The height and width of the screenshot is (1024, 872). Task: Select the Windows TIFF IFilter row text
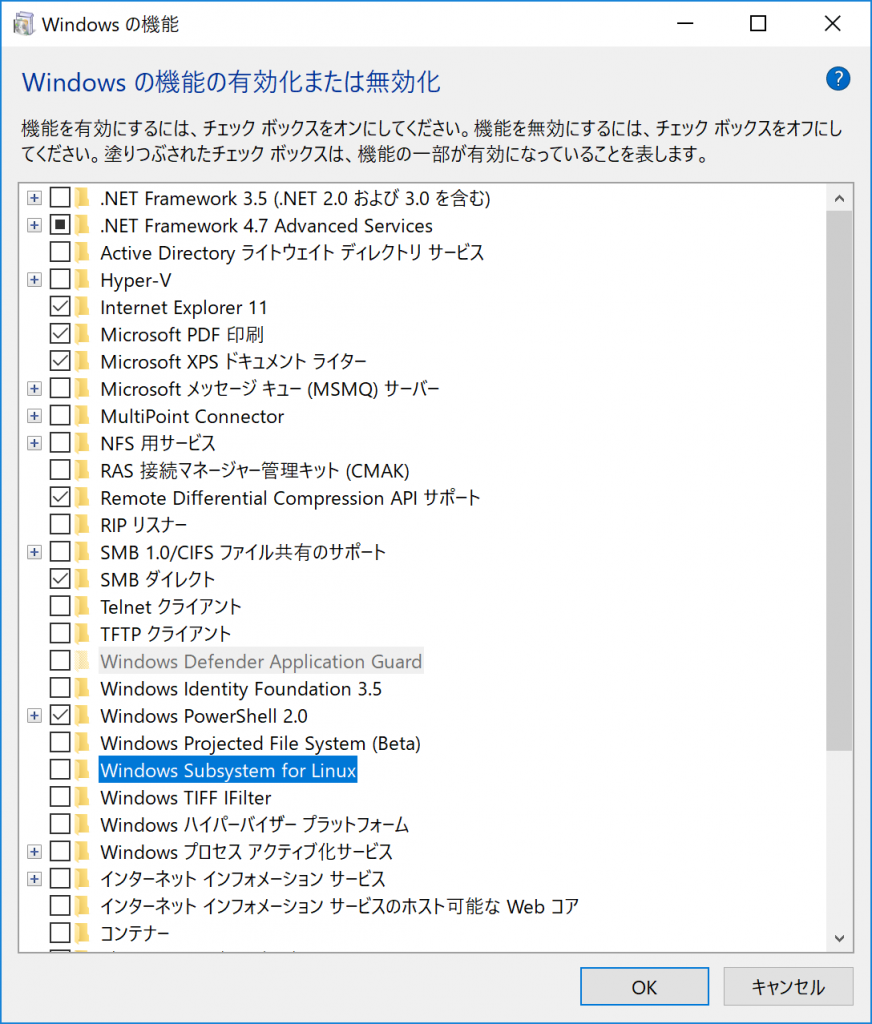coord(186,797)
